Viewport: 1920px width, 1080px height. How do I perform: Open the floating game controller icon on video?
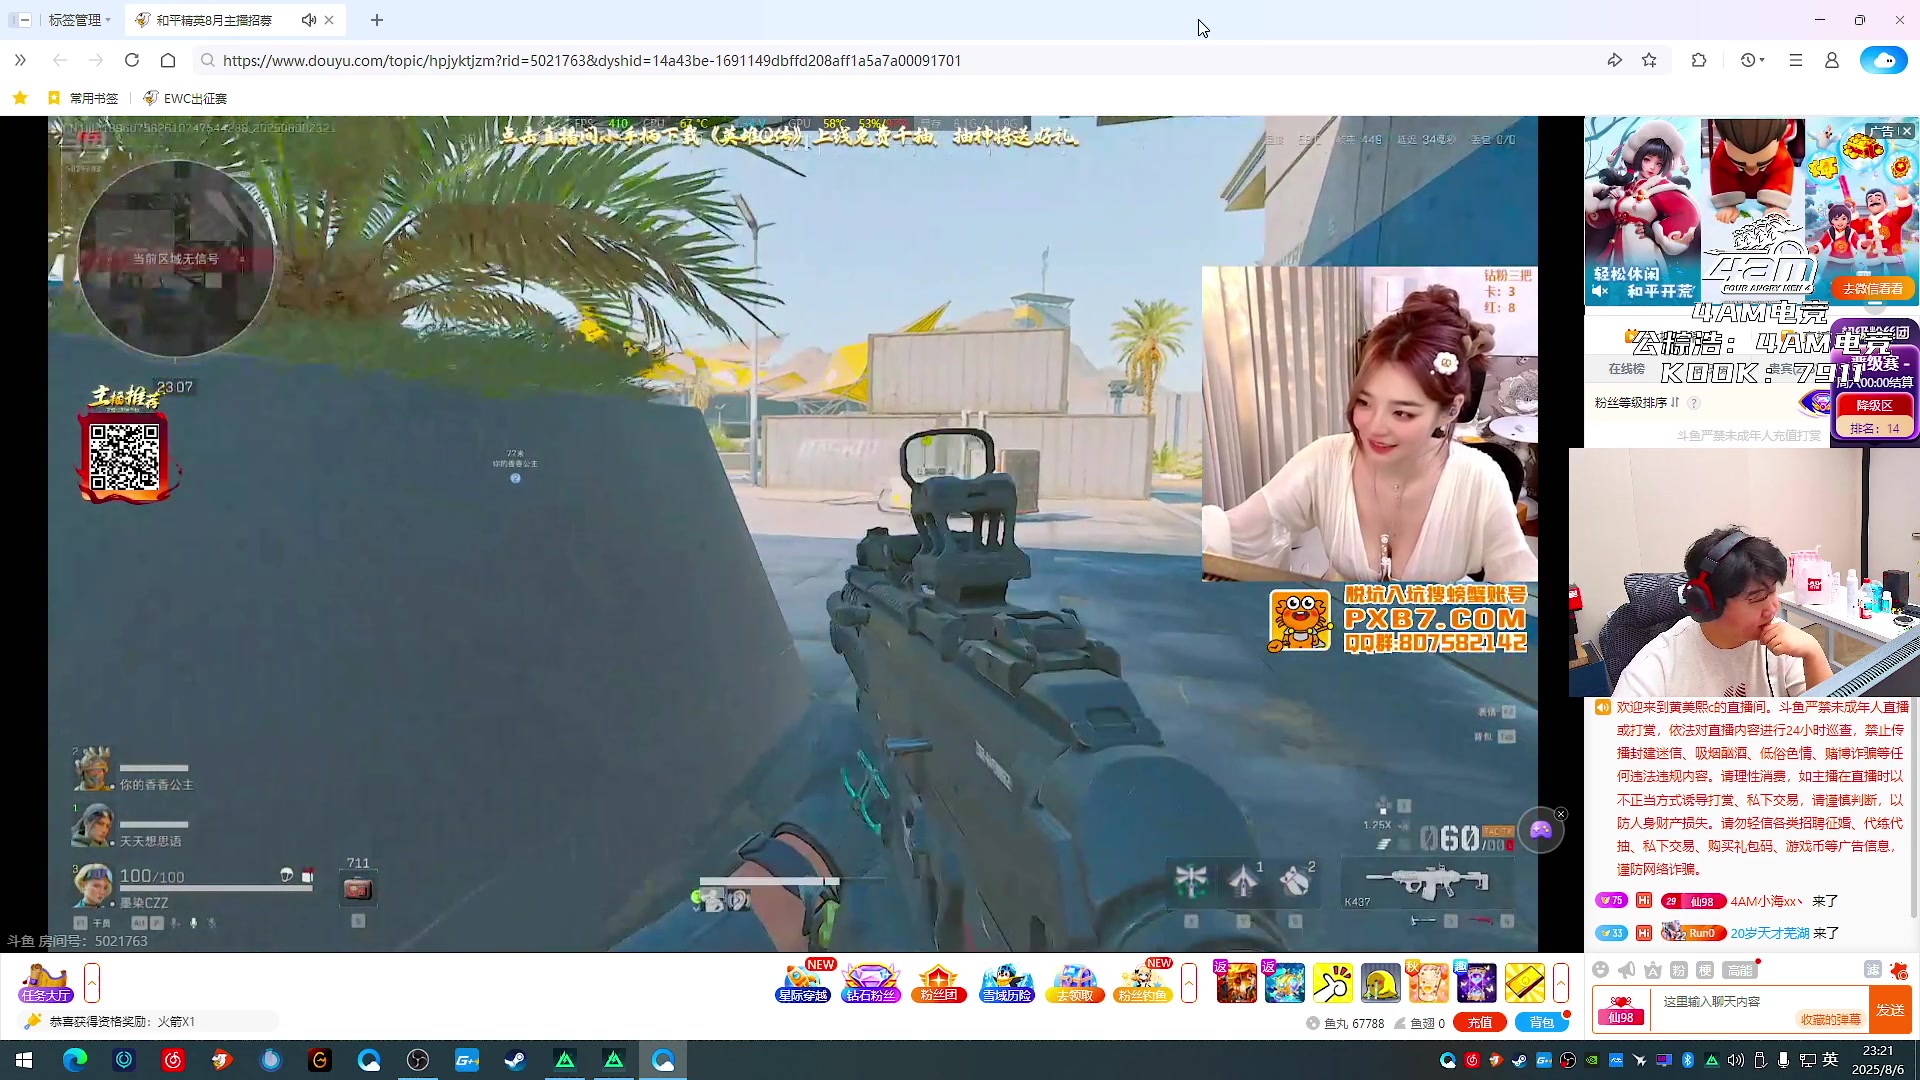point(1540,830)
